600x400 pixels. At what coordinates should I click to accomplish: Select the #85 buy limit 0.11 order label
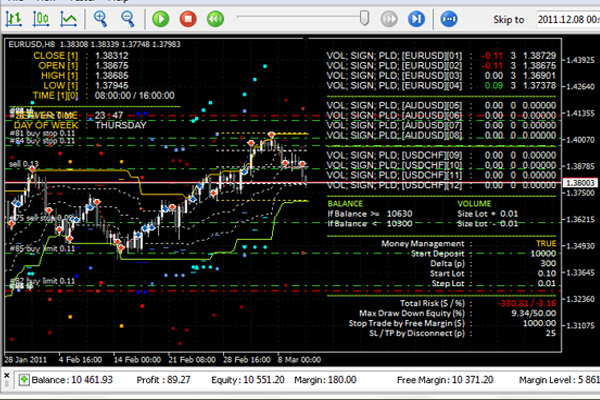[42, 245]
